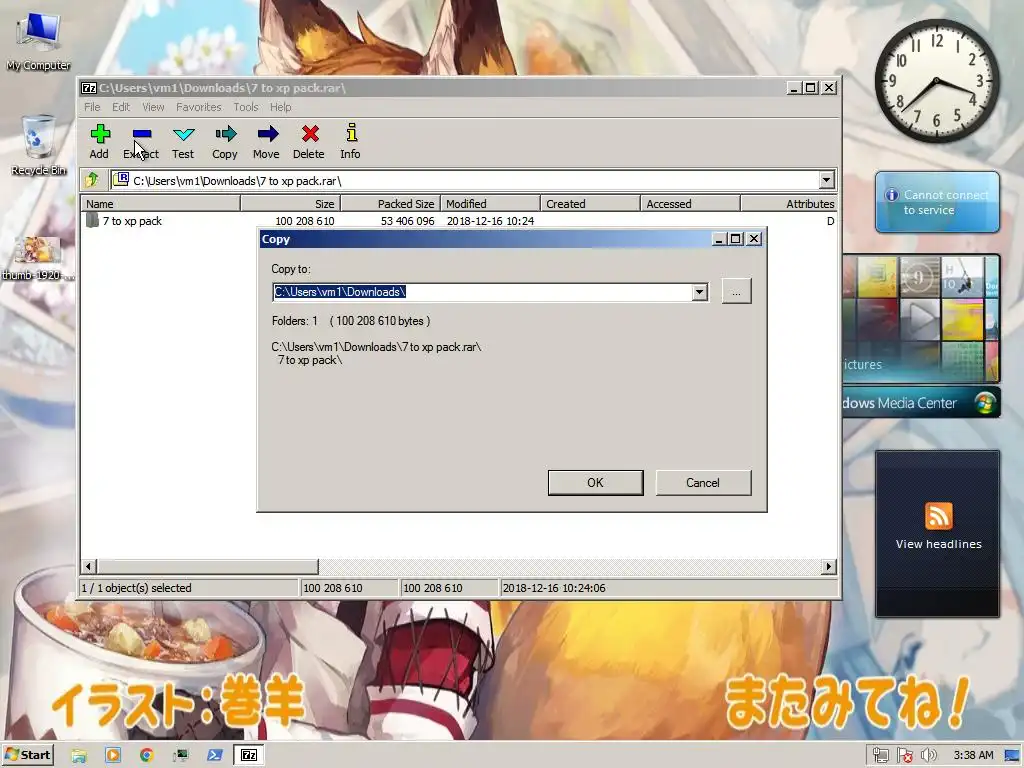Sort by the Accessed column header
This screenshot has width=1024, height=768.
[x=690, y=204]
